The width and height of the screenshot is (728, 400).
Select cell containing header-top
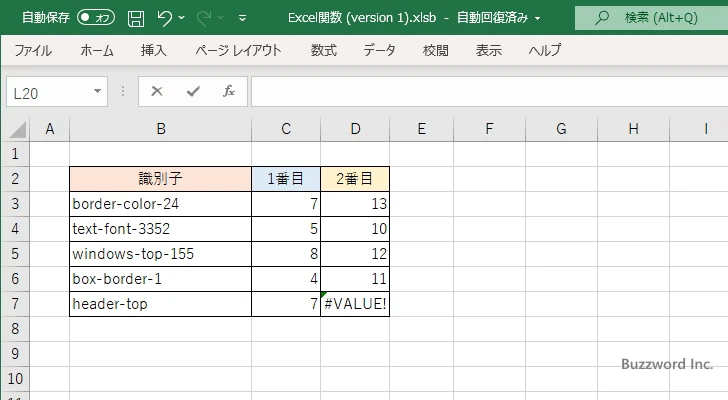(161, 304)
